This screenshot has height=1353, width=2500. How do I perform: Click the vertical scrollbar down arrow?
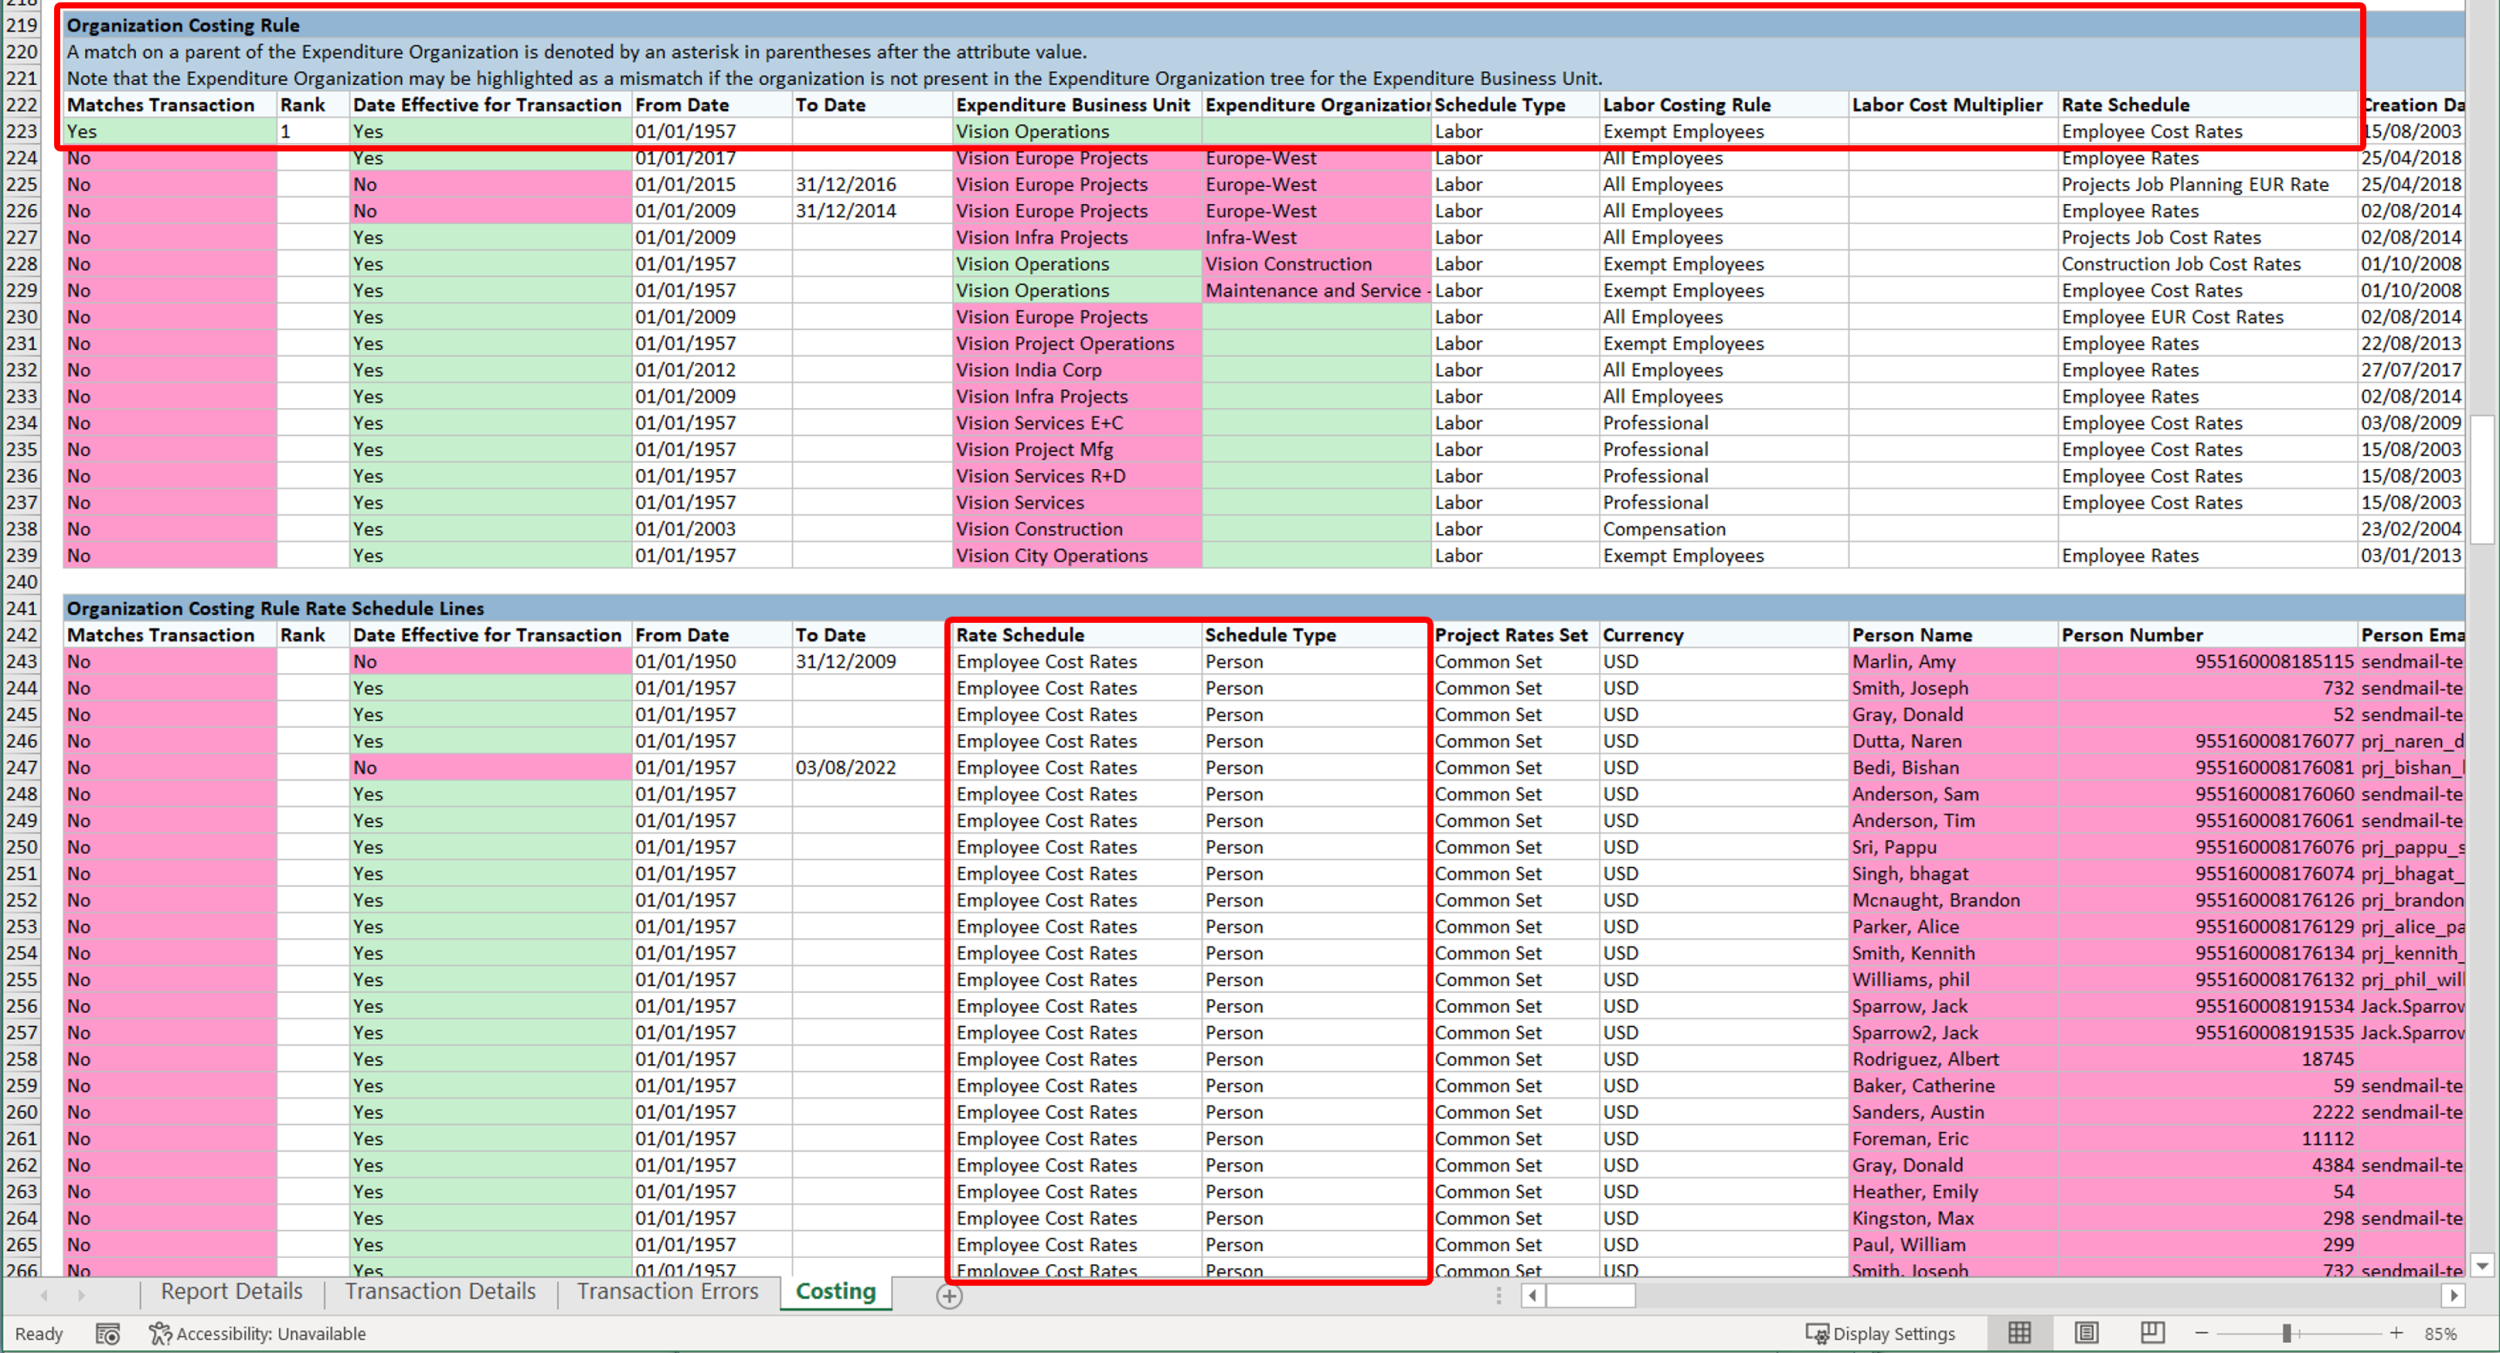coord(2482,1266)
